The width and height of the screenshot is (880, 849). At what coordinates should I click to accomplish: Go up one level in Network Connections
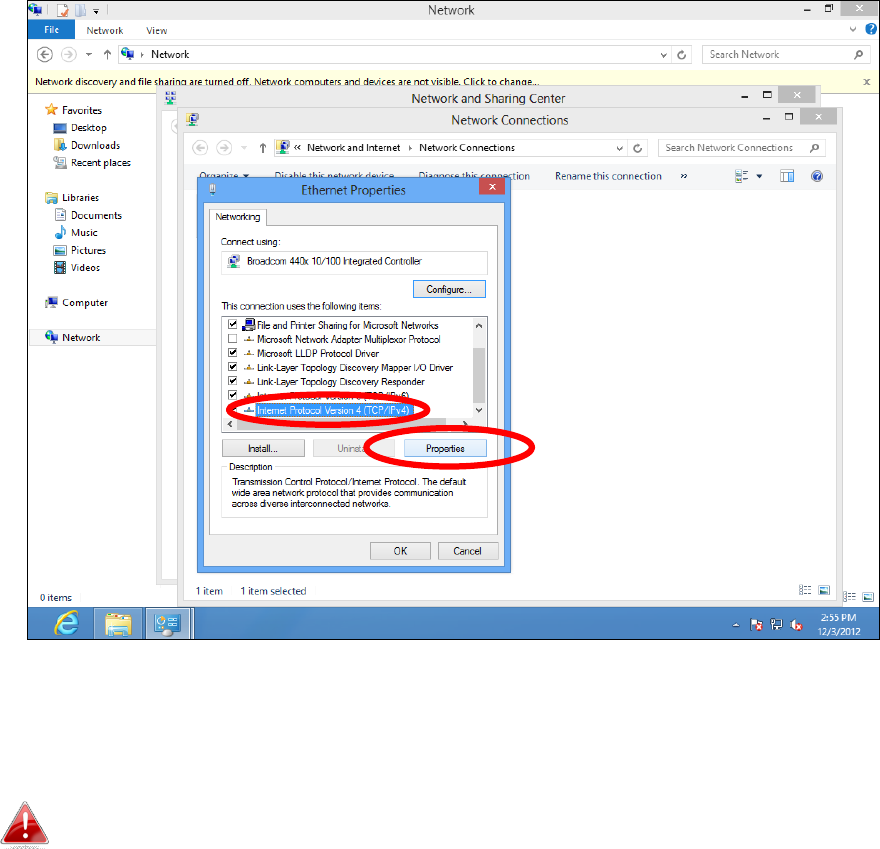coord(263,148)
